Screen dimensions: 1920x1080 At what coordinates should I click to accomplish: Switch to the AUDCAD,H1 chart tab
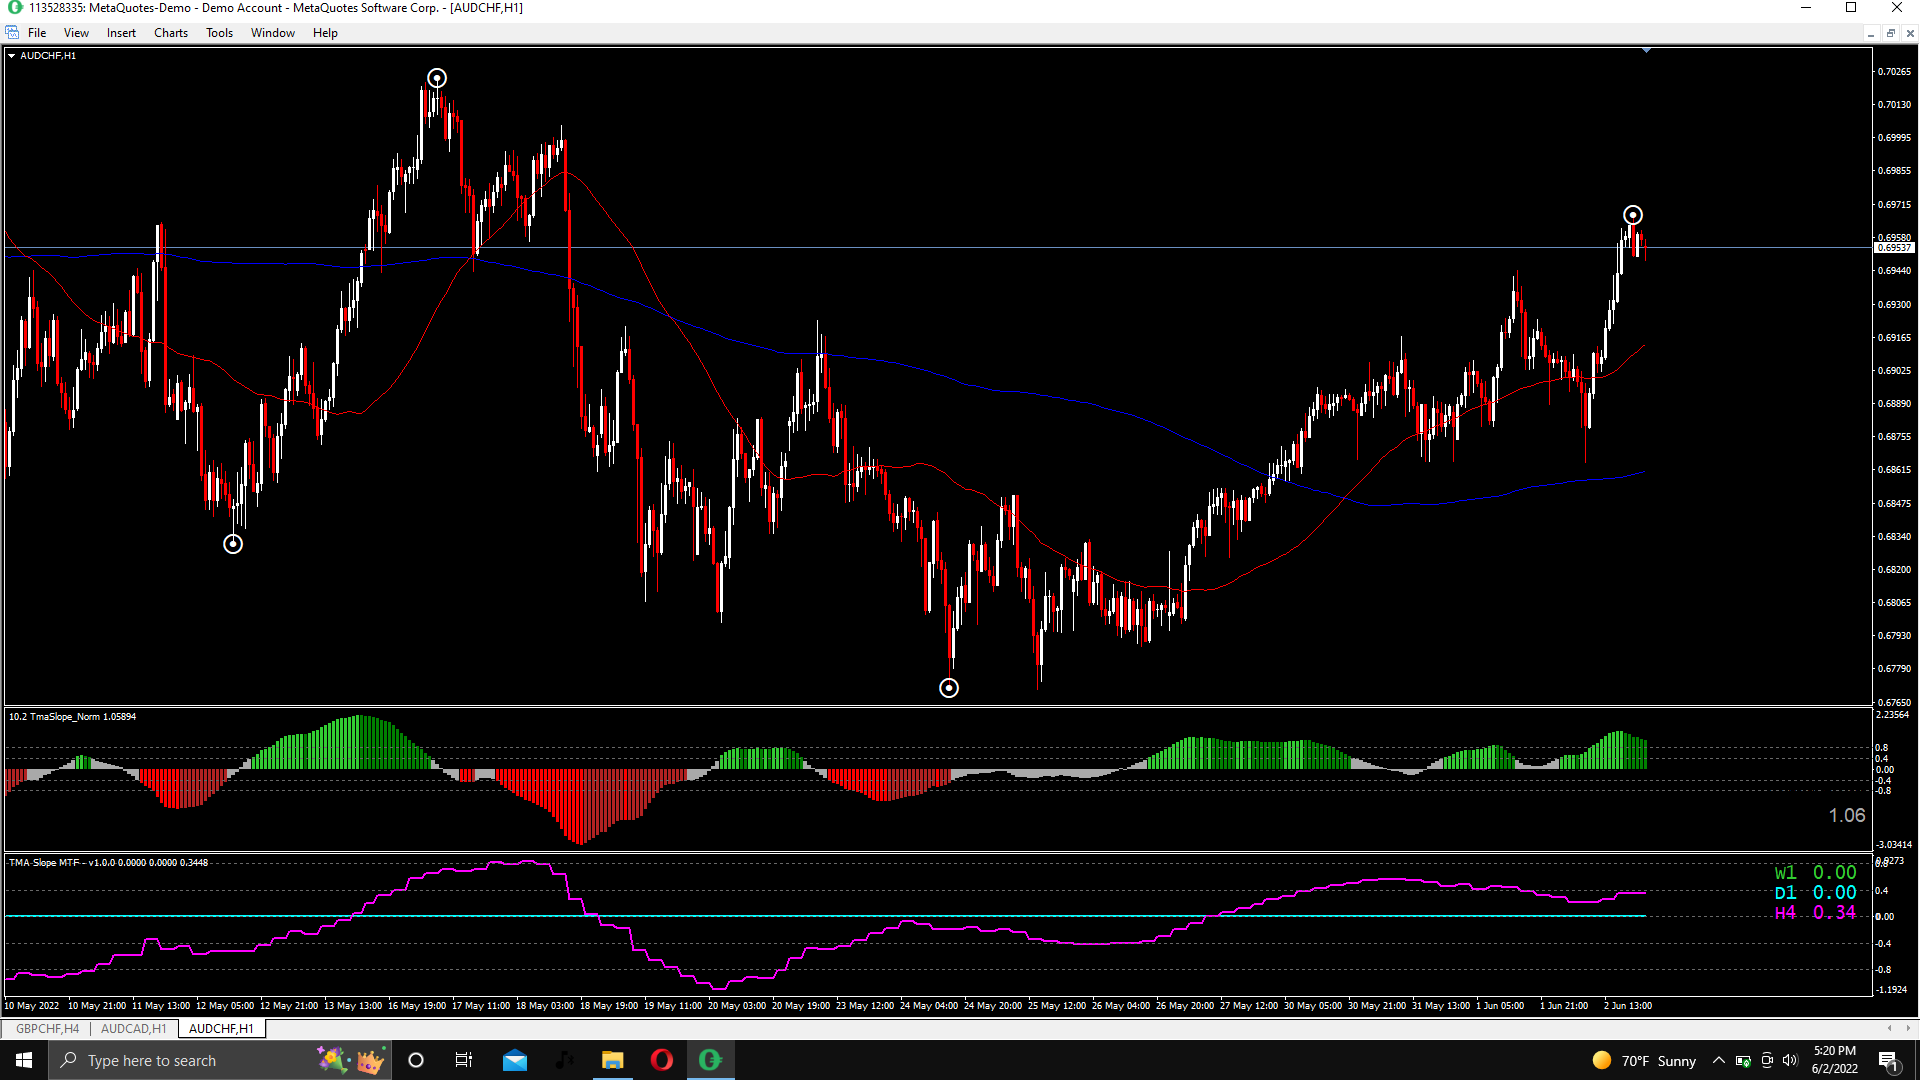point(133,1028)
